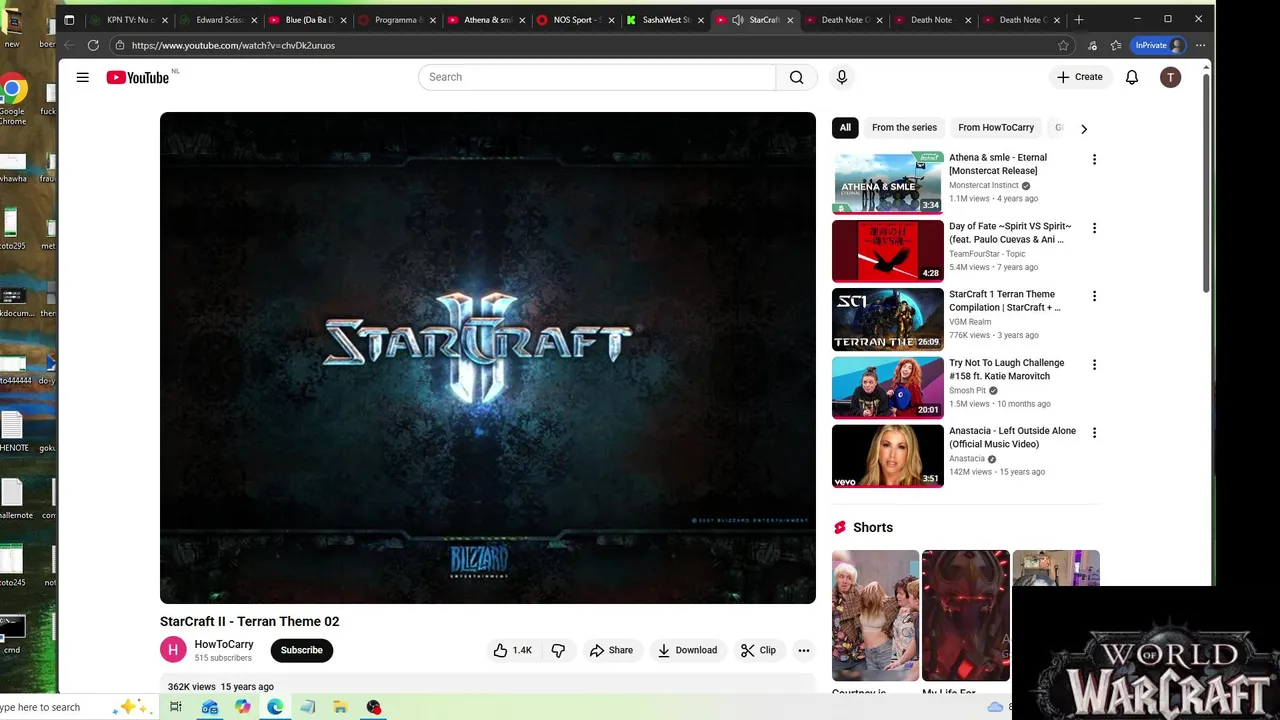The width and height of the screenshot is (1280, 720).
Task: Open the Create button menu
Action: 1080,77
